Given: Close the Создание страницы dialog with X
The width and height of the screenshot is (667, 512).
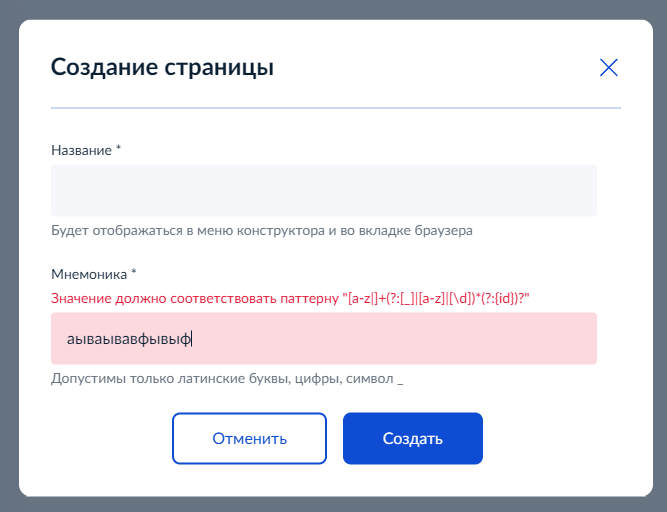Looking at the screenshot, I should coord(609,68).
